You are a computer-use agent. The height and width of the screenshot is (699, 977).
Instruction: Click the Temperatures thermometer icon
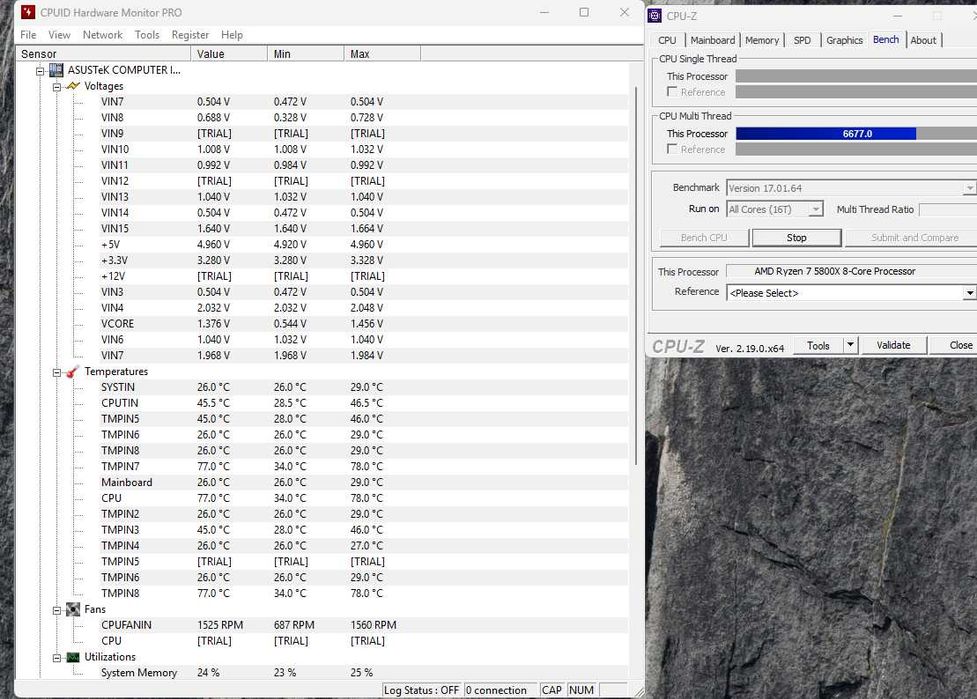coord(73,372)
